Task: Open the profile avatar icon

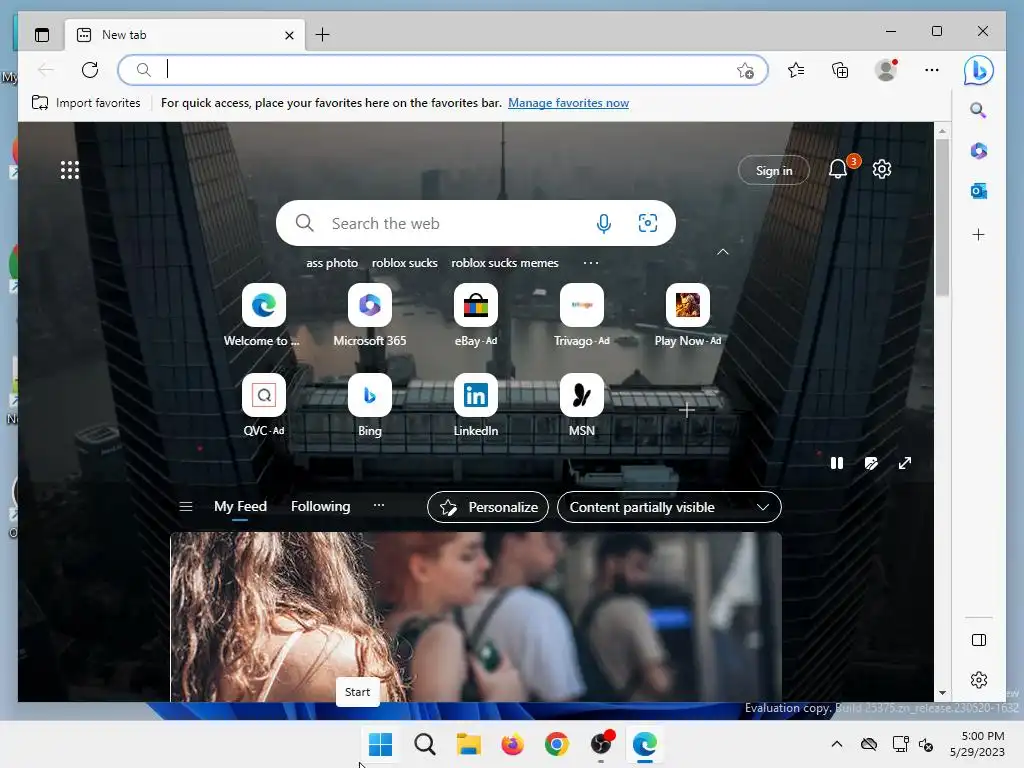Action: (x=886, y=70)
